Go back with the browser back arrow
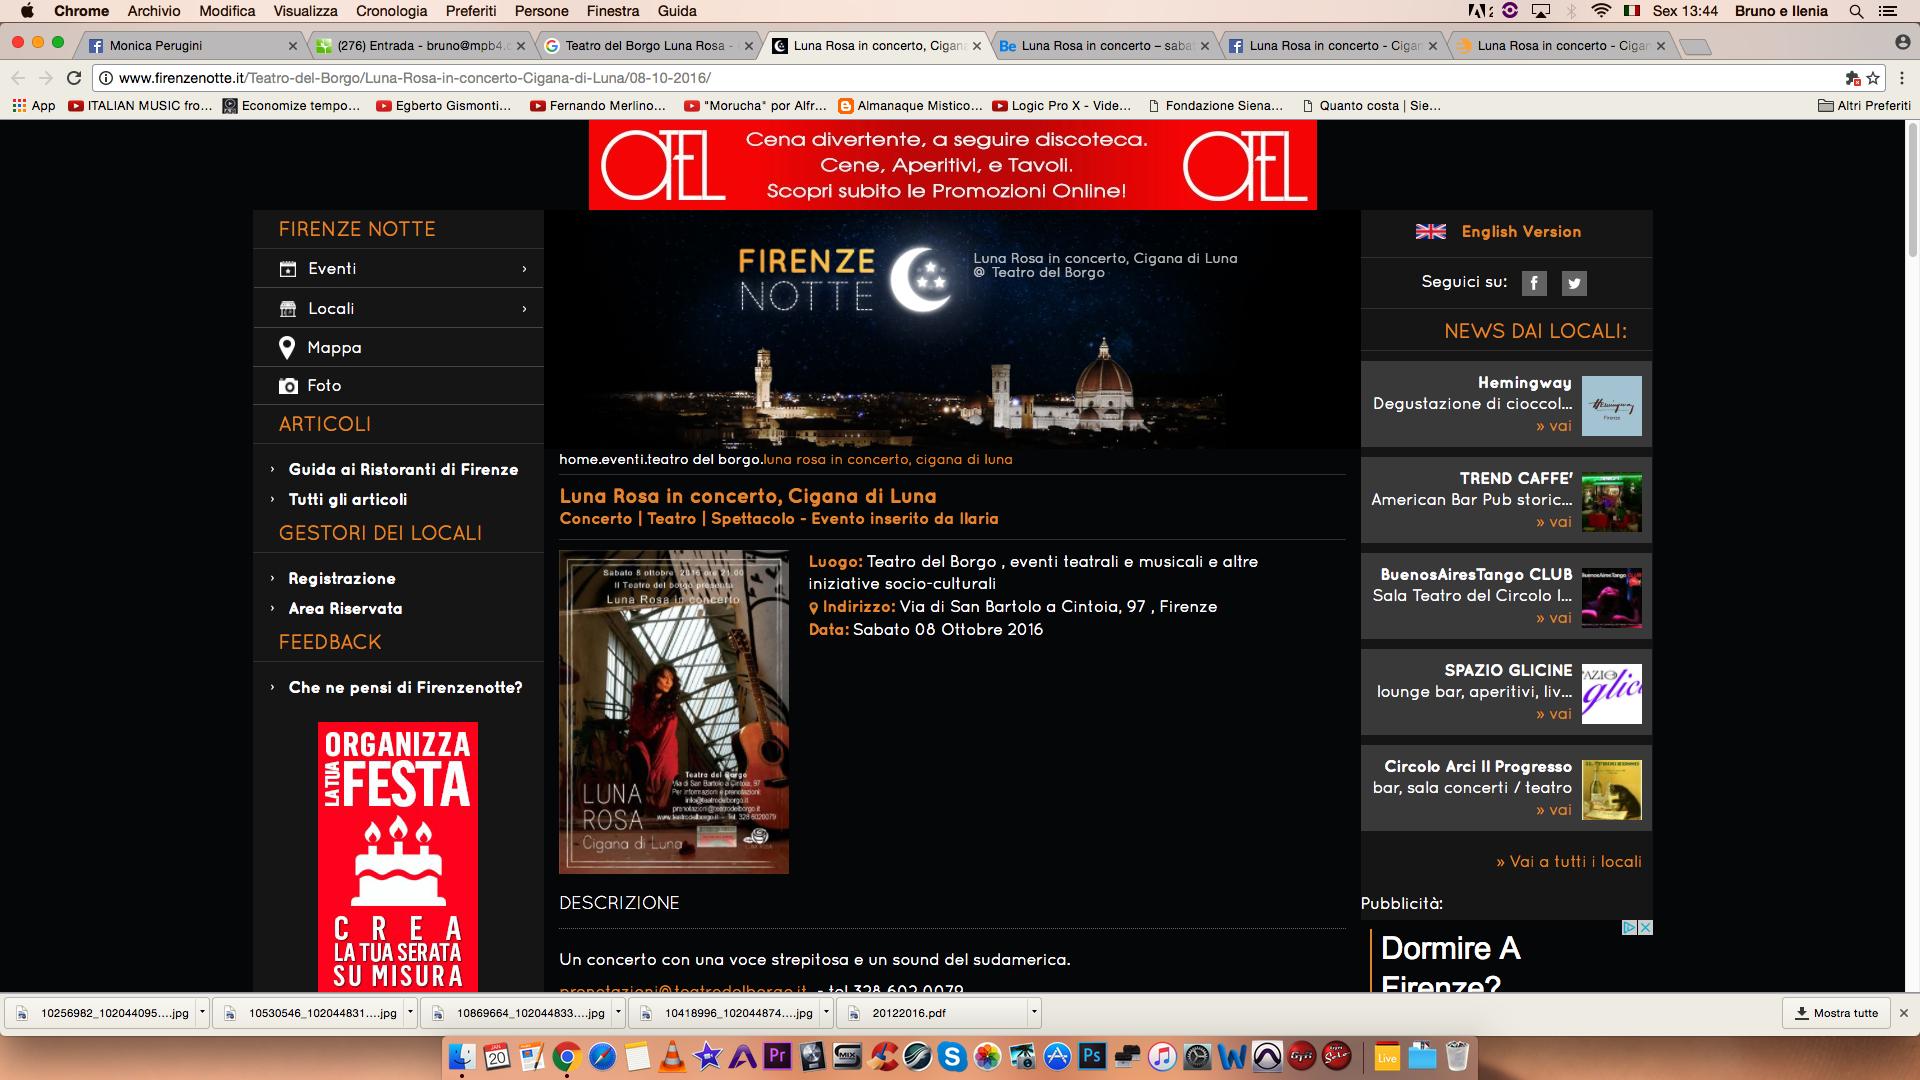This screenshot has width=1920, height=1080. coord(18,78)
